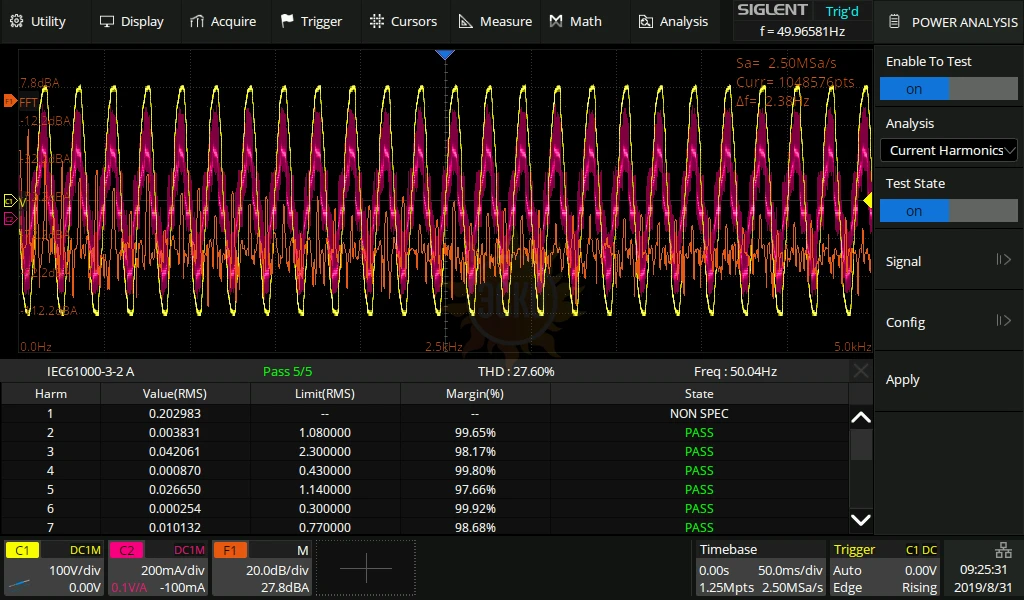Click the Trigger flag icon

click(288, 21)
